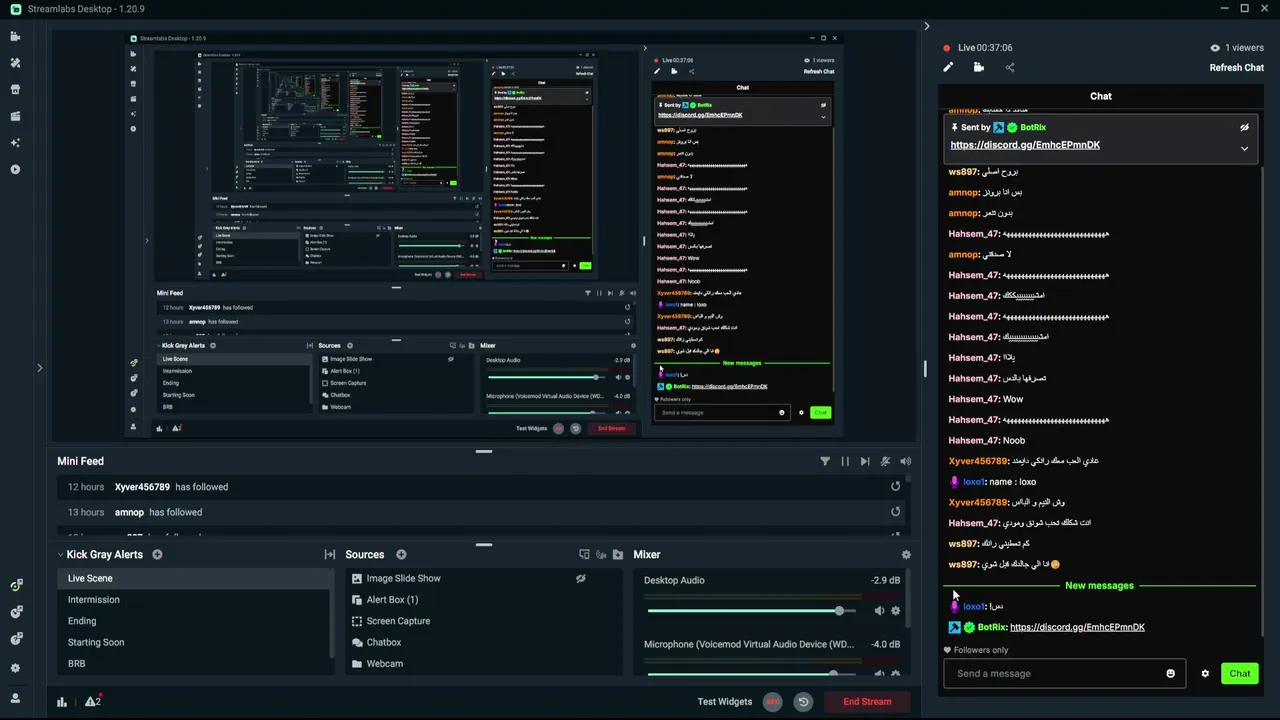Open the widget/audio source icon in Sources header

pos(601,554)
